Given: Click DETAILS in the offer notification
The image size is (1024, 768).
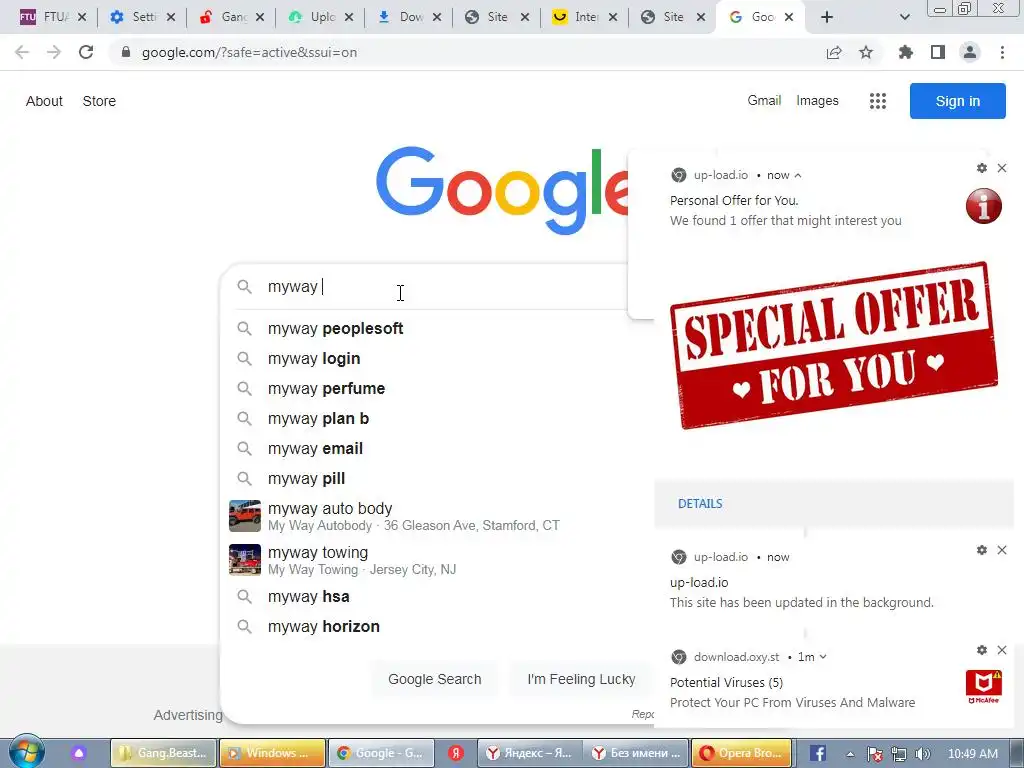Looking at the screenshot, I should pos(700,504).
